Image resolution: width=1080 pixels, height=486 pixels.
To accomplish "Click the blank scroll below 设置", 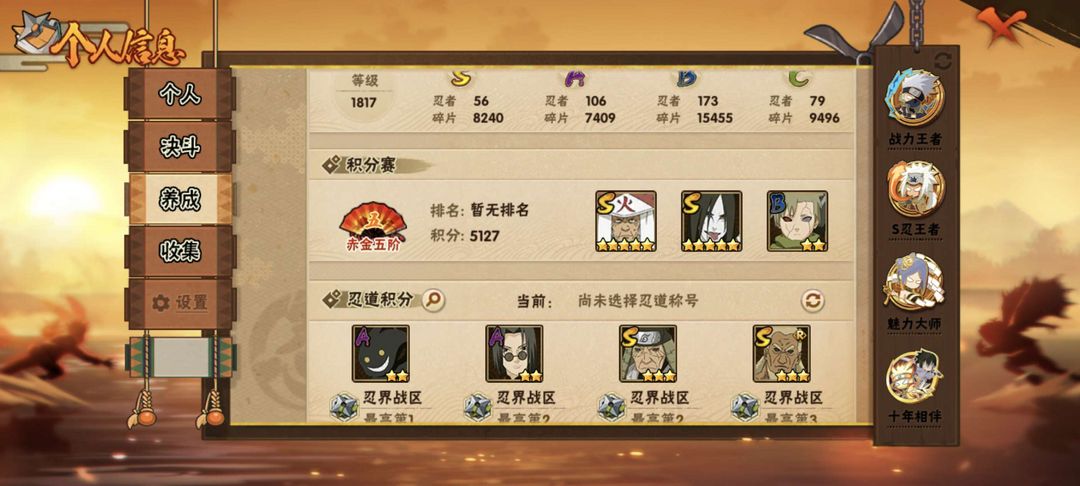I will [180, 357].
